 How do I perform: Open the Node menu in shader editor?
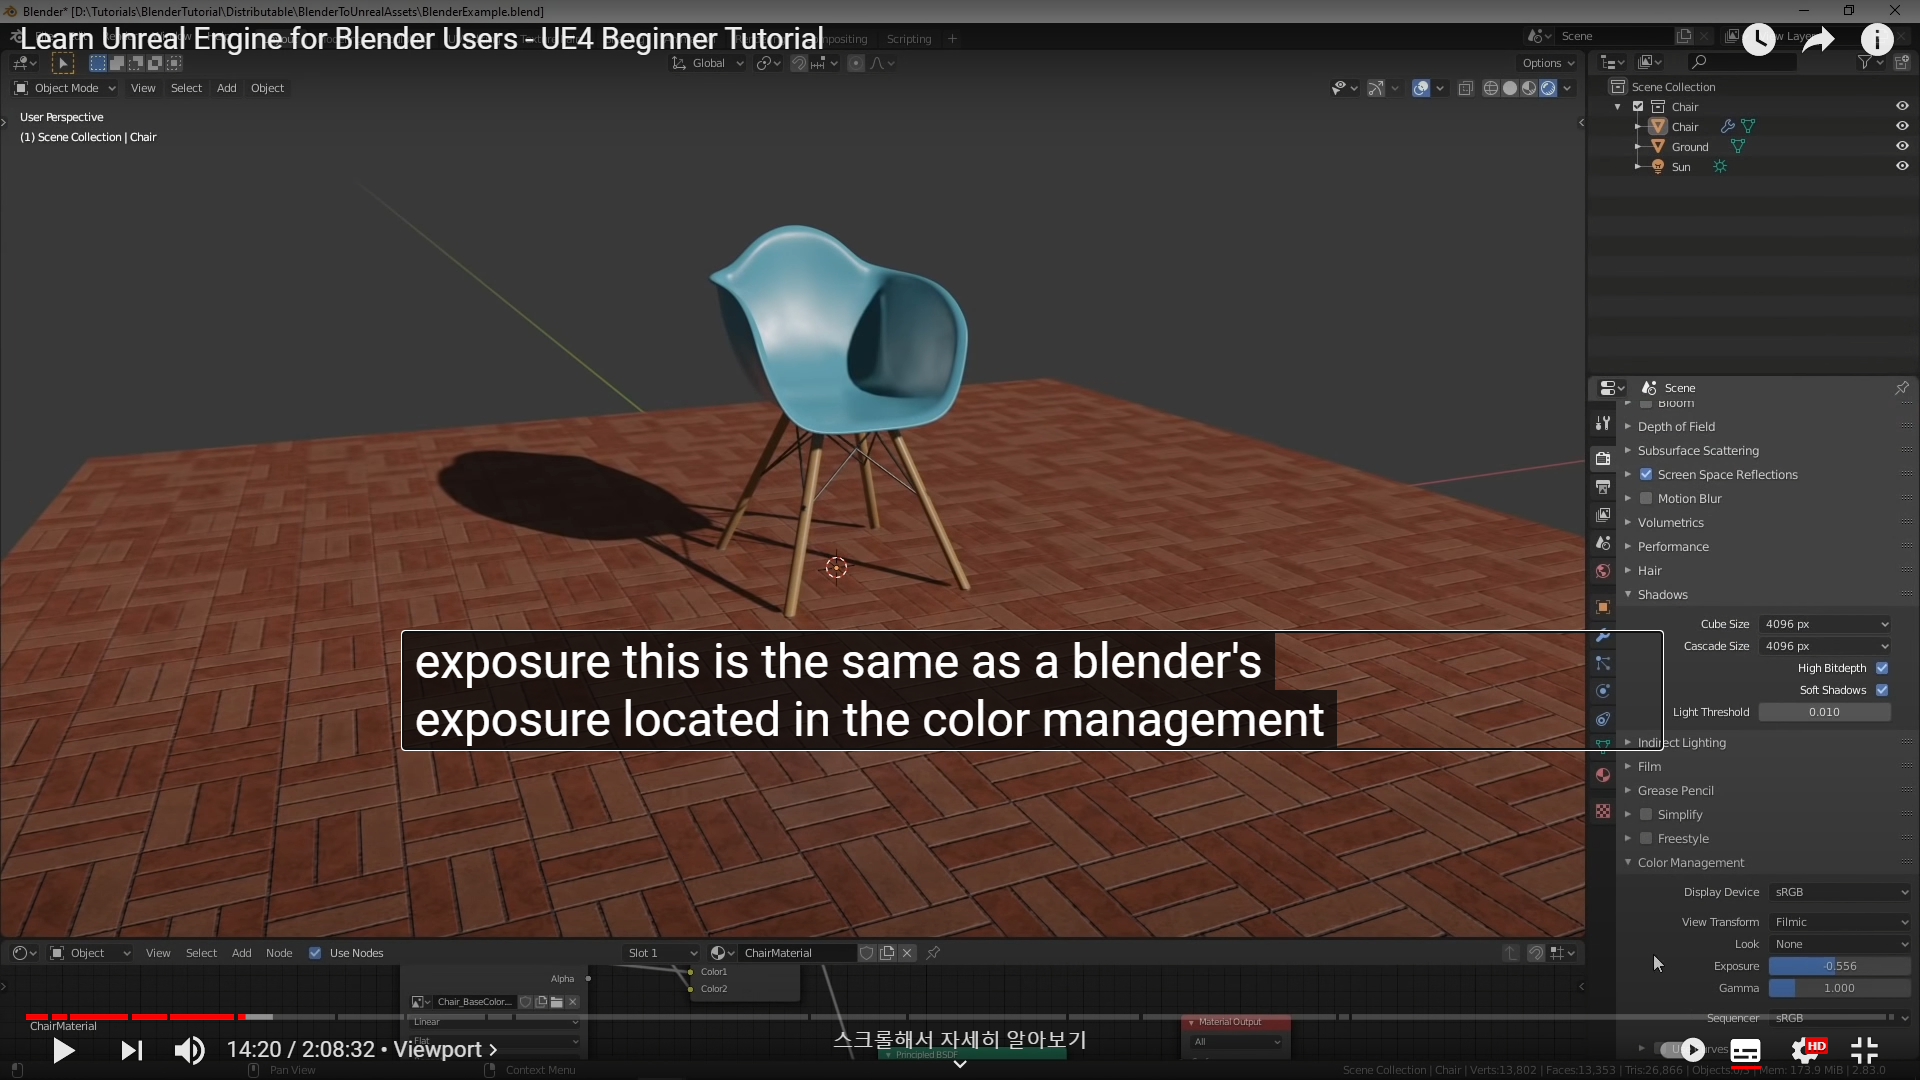(x=279, y=953)
